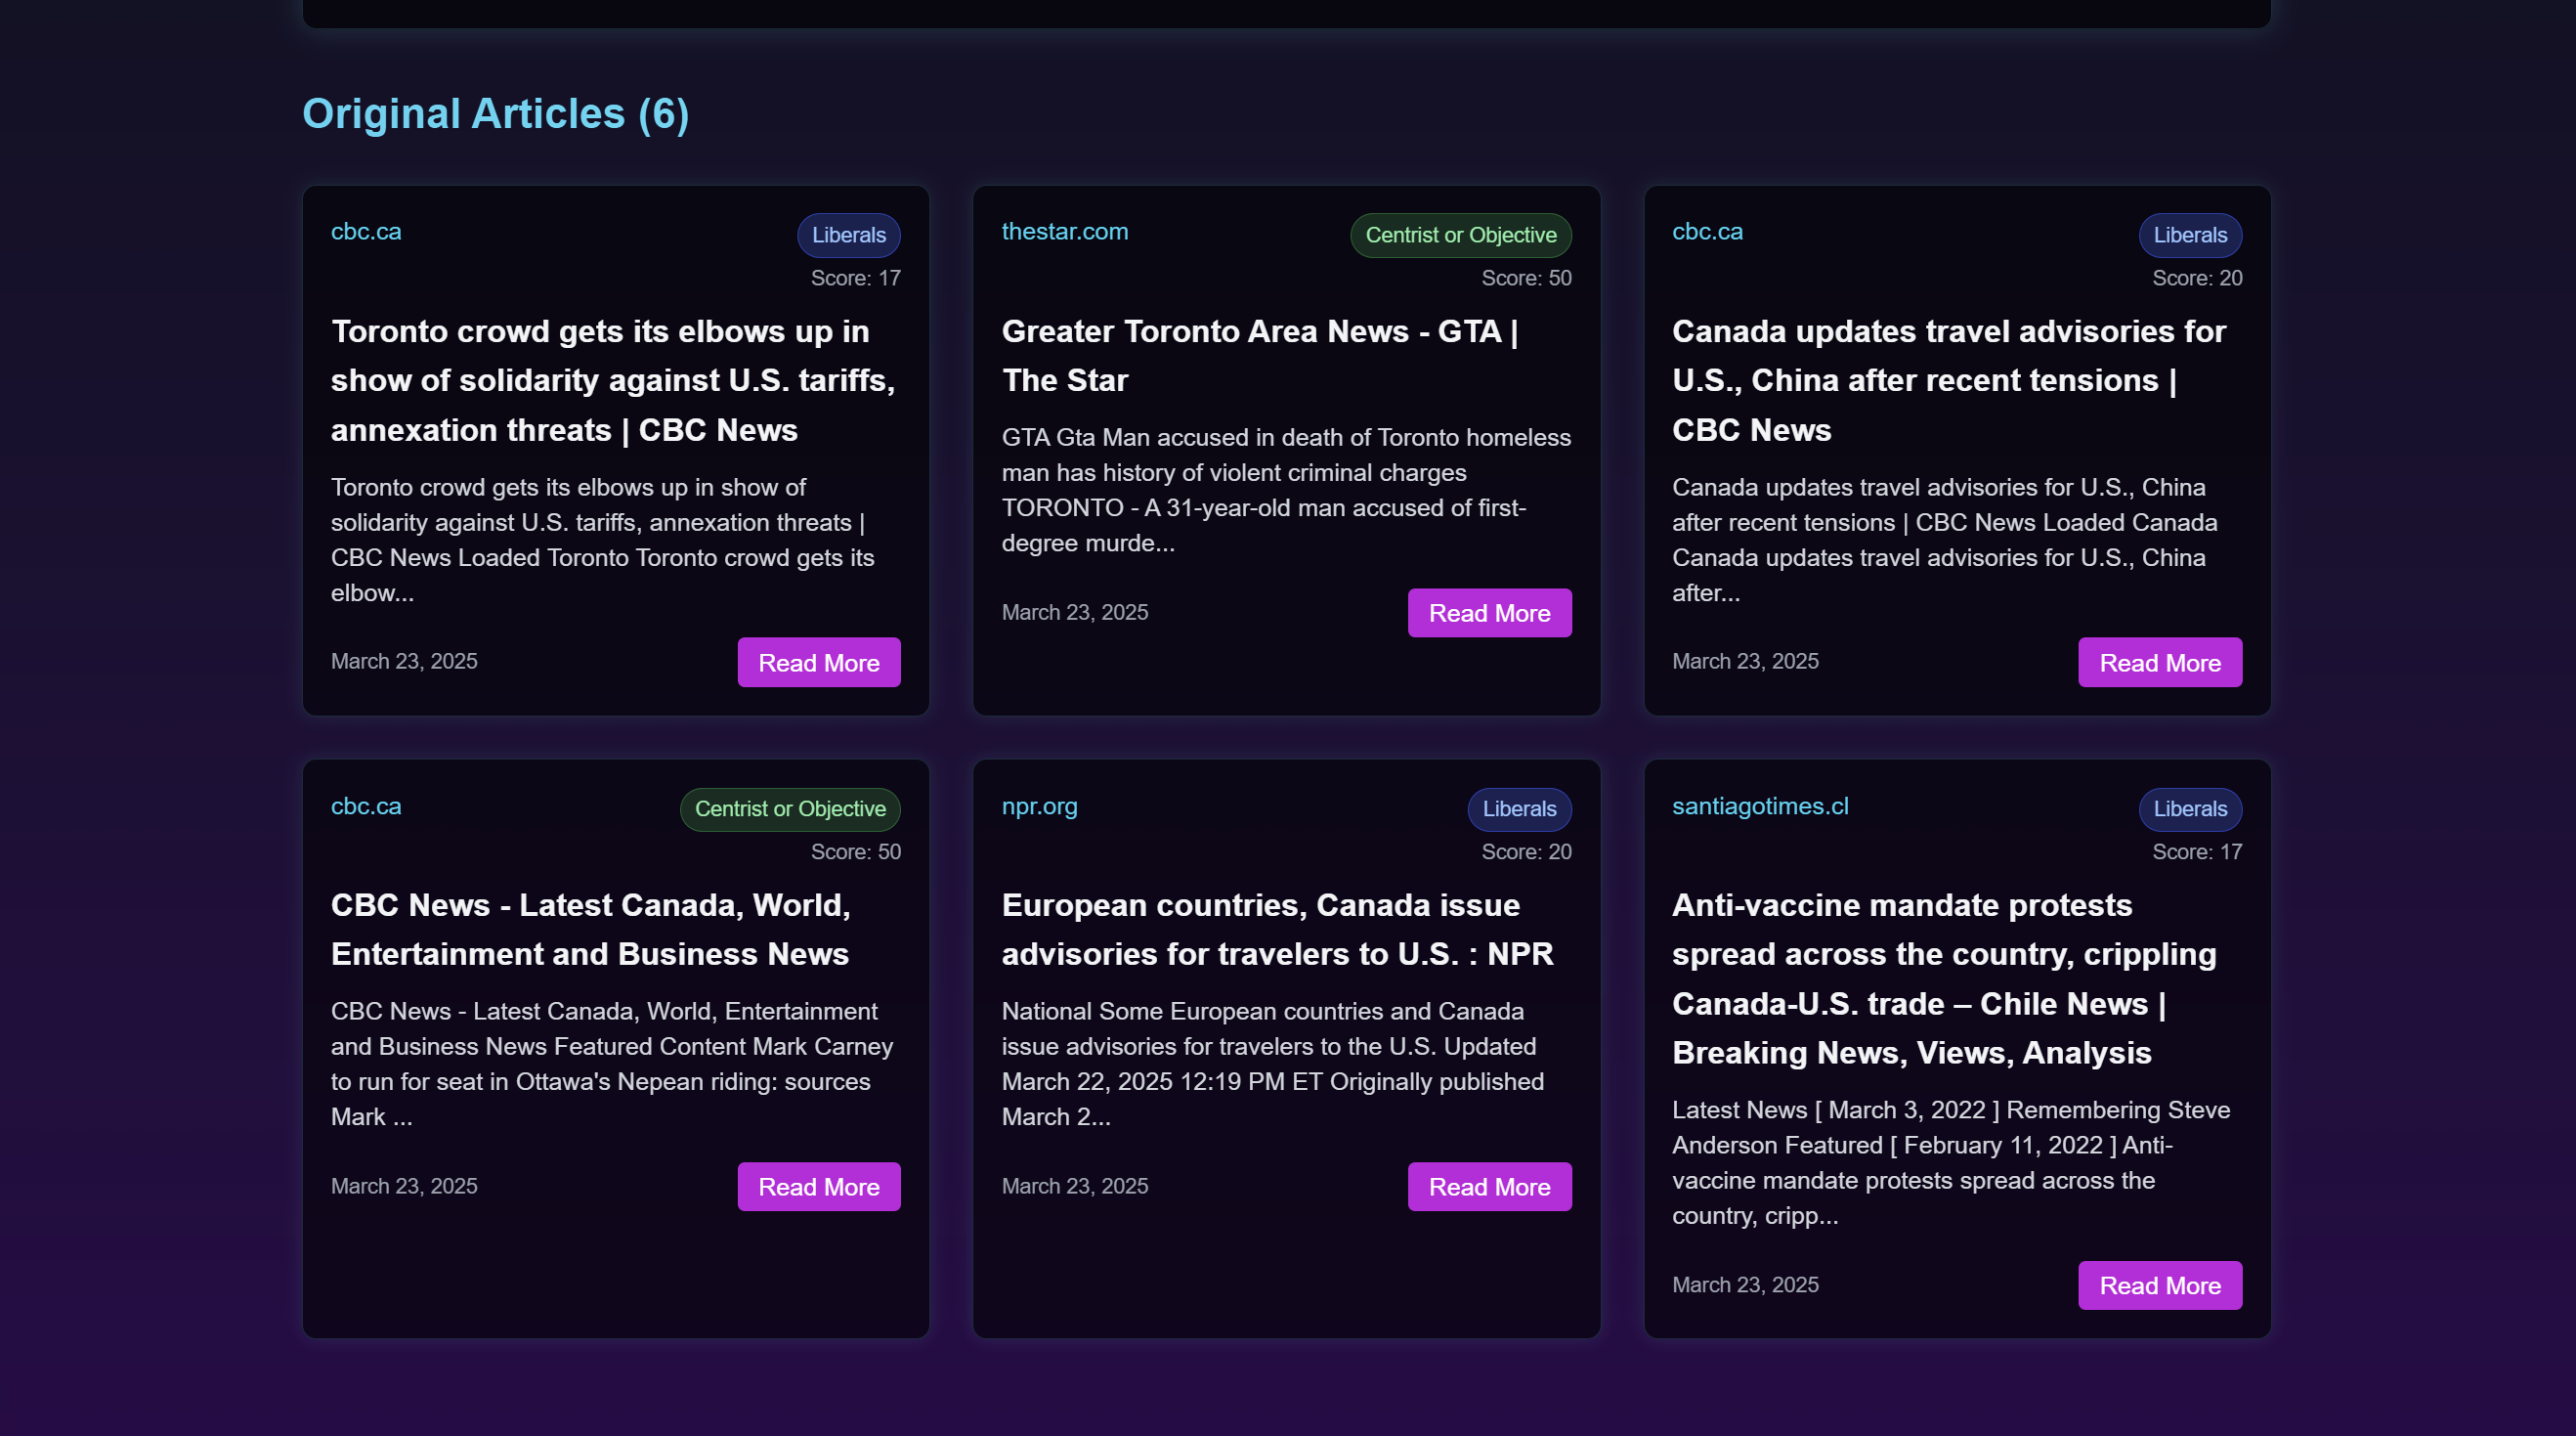Click Read More on Anti-vaccine mandate protests card

tap(2159, 1285)
